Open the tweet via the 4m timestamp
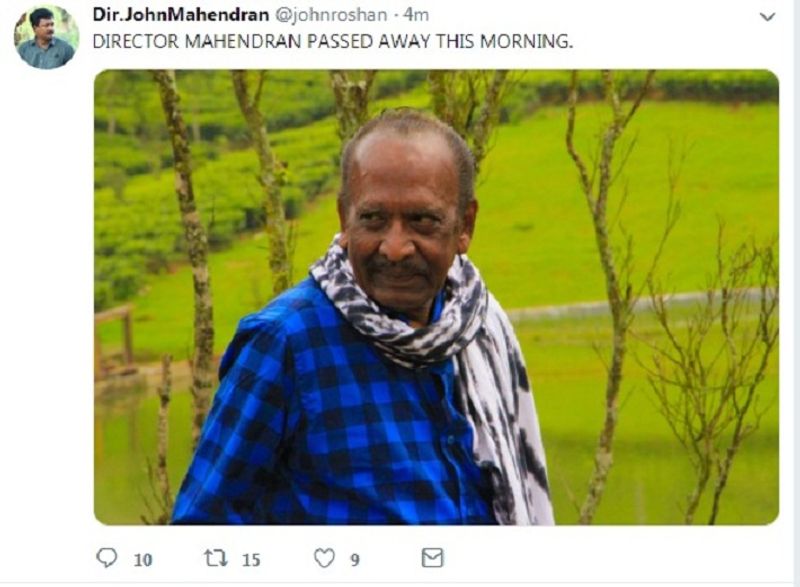Screen dimensions: 800x587 416,15
